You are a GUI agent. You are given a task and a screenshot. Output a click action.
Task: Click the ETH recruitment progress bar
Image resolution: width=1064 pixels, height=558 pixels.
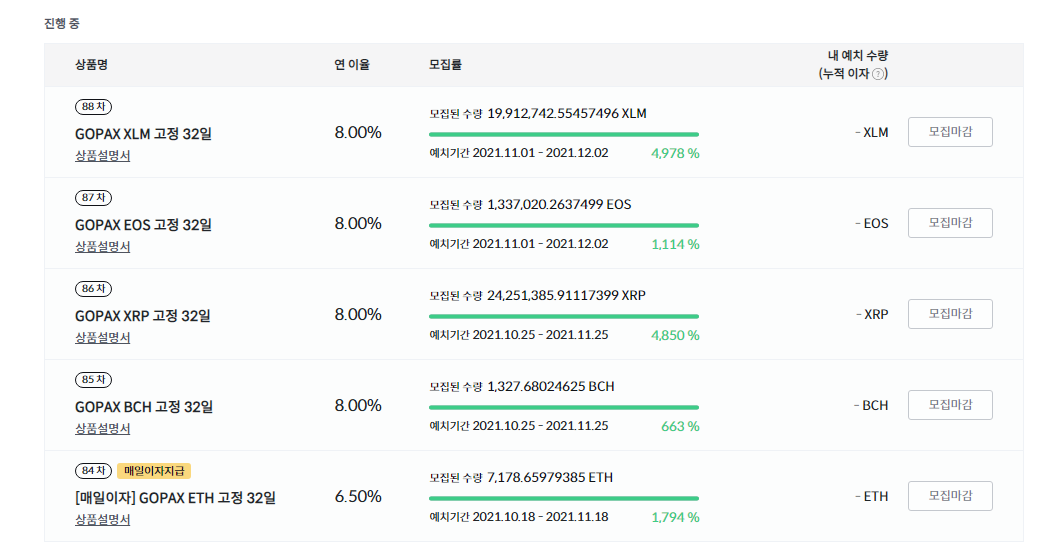click(x=564, y=498)
